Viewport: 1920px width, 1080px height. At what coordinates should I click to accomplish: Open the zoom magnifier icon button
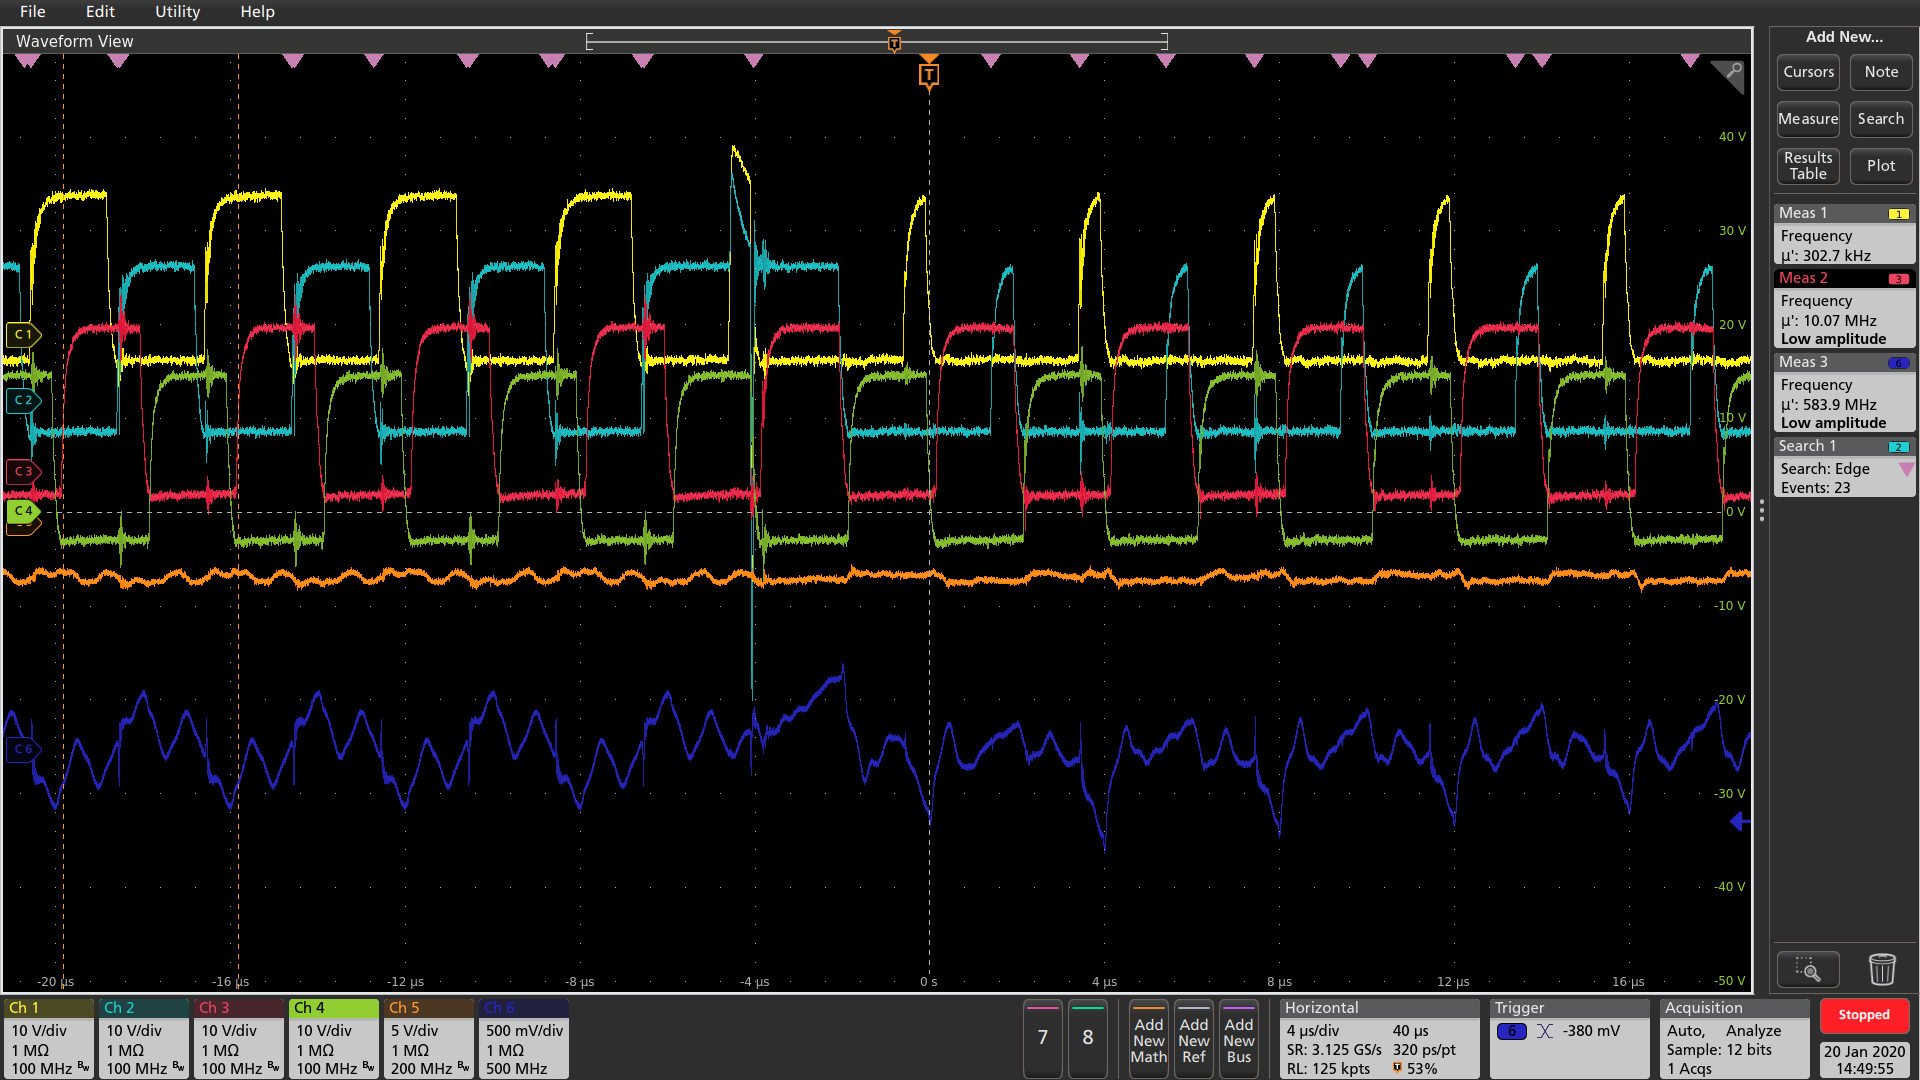1807,969
